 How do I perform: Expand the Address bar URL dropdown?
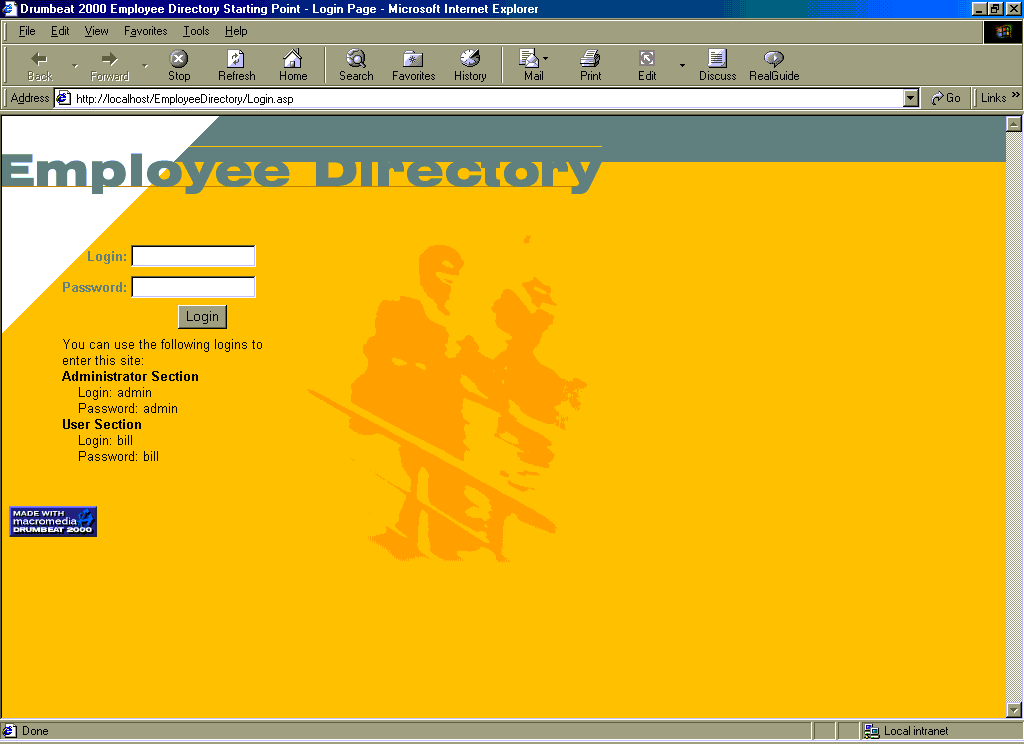coord(910,98)
